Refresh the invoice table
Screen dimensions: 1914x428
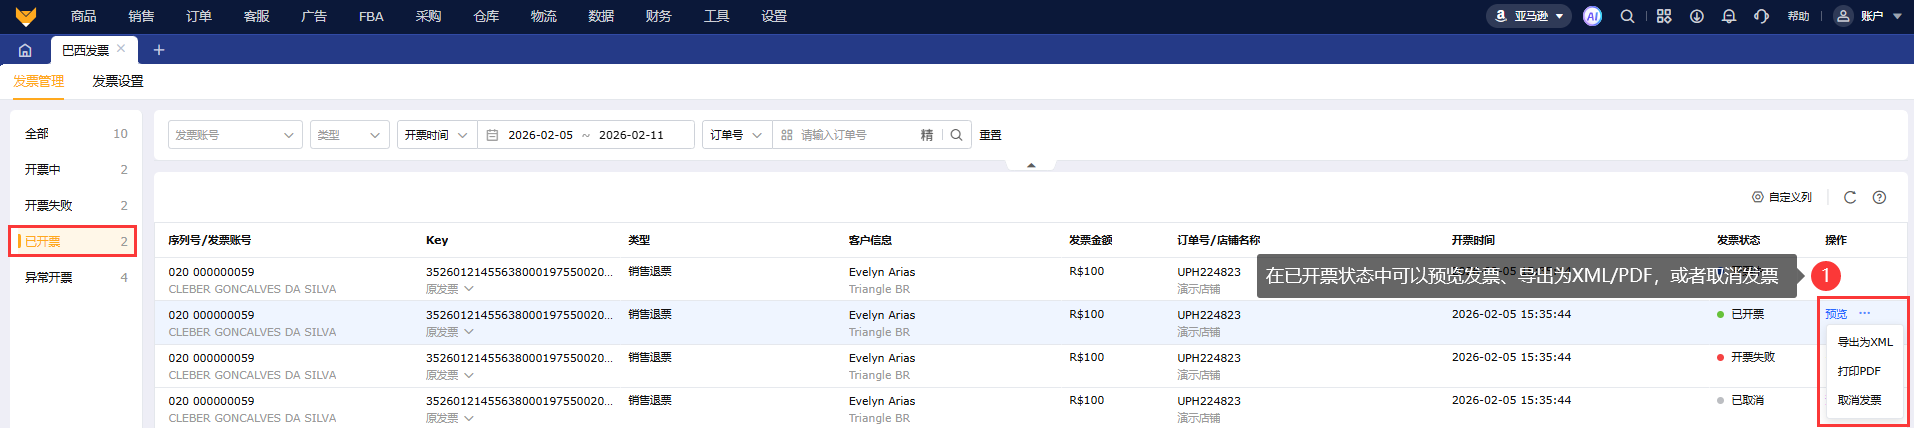(1850, 197)
